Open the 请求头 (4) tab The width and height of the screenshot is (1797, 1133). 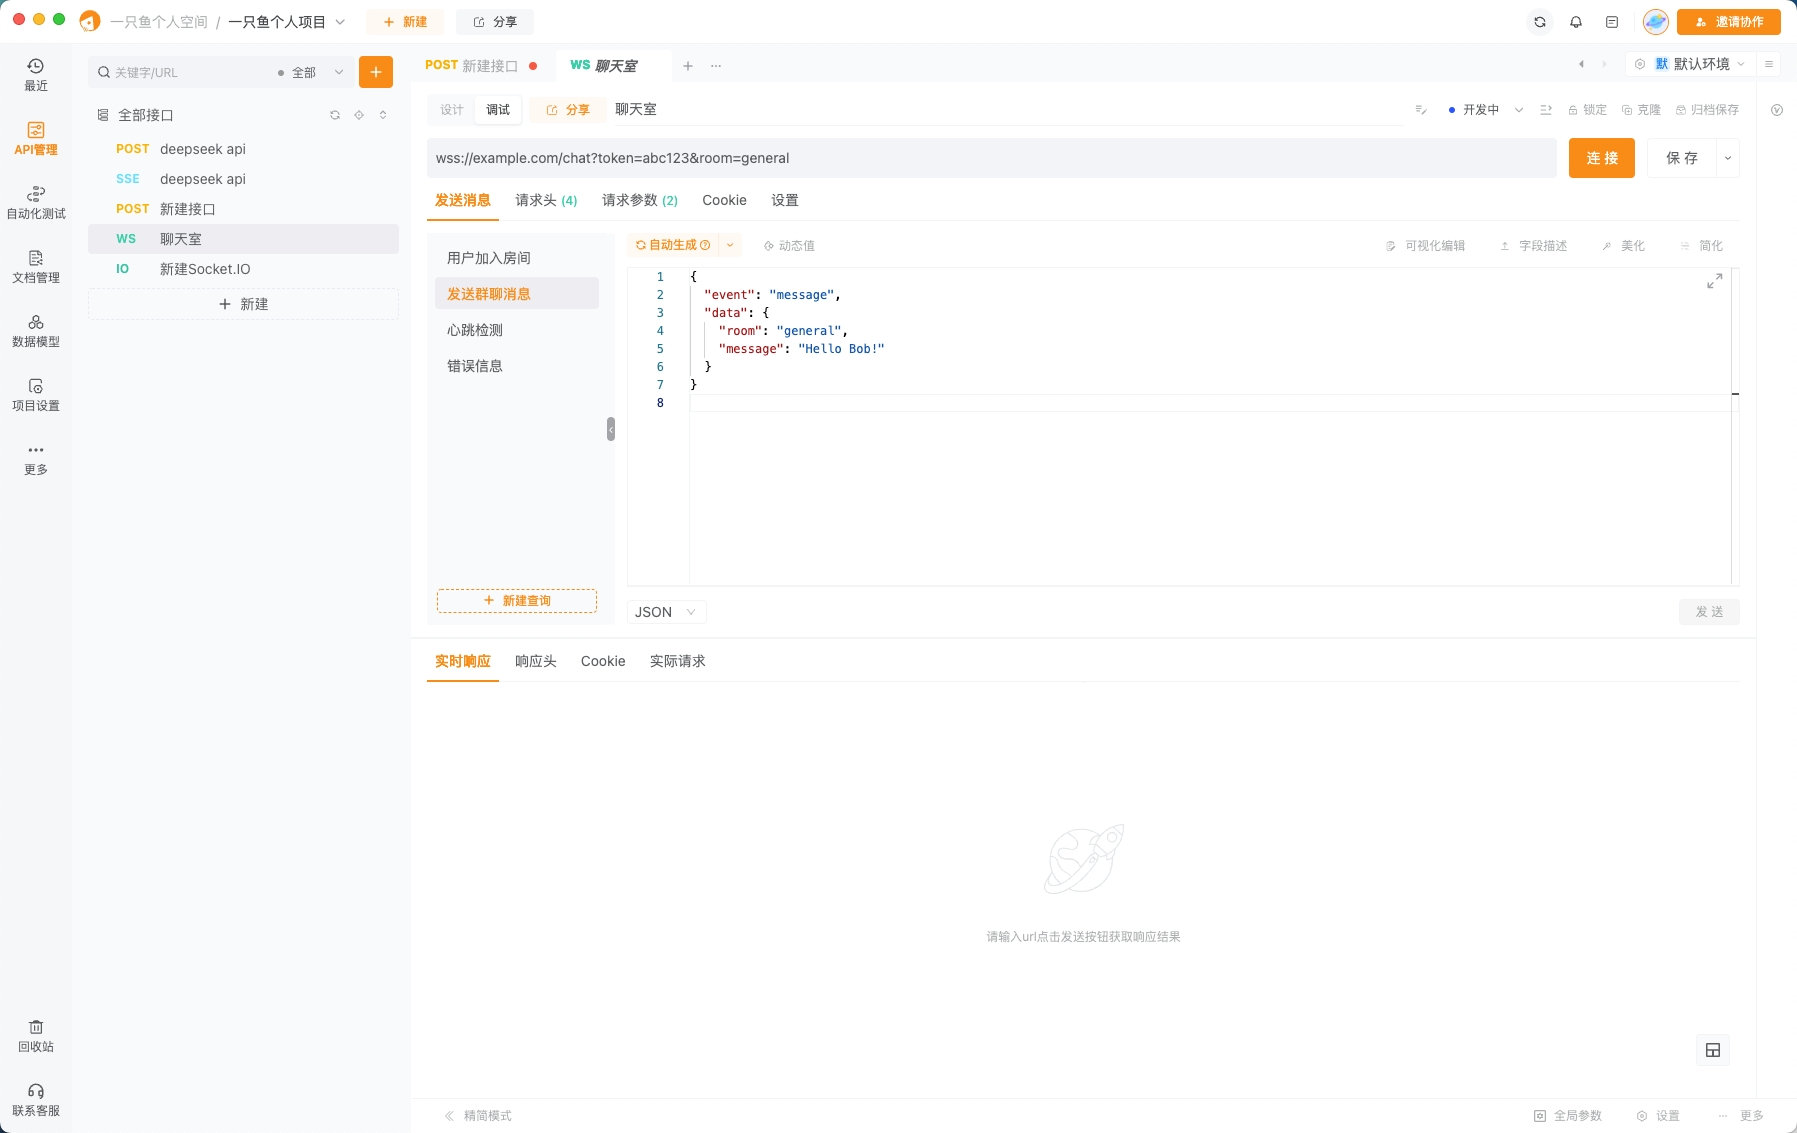coord(544,200)
